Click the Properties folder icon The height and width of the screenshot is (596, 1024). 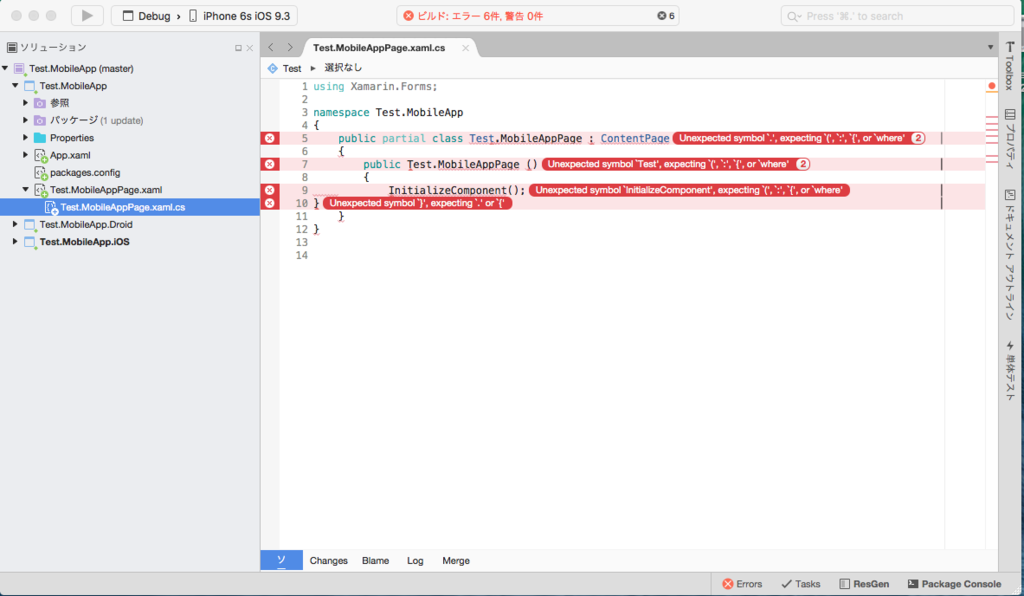pyautogui.click(x=40, y=138)
